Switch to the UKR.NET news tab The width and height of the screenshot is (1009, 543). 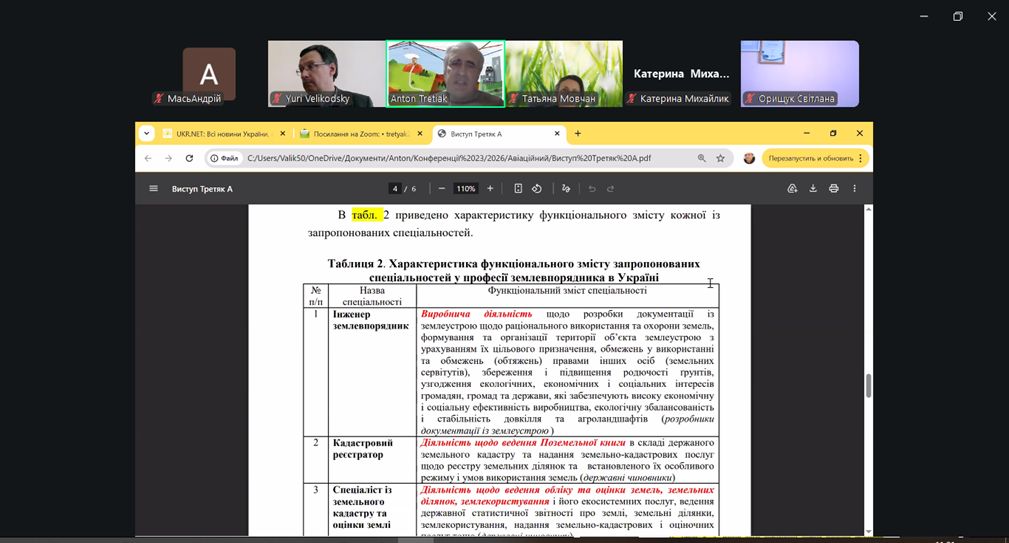pos(215,133)
